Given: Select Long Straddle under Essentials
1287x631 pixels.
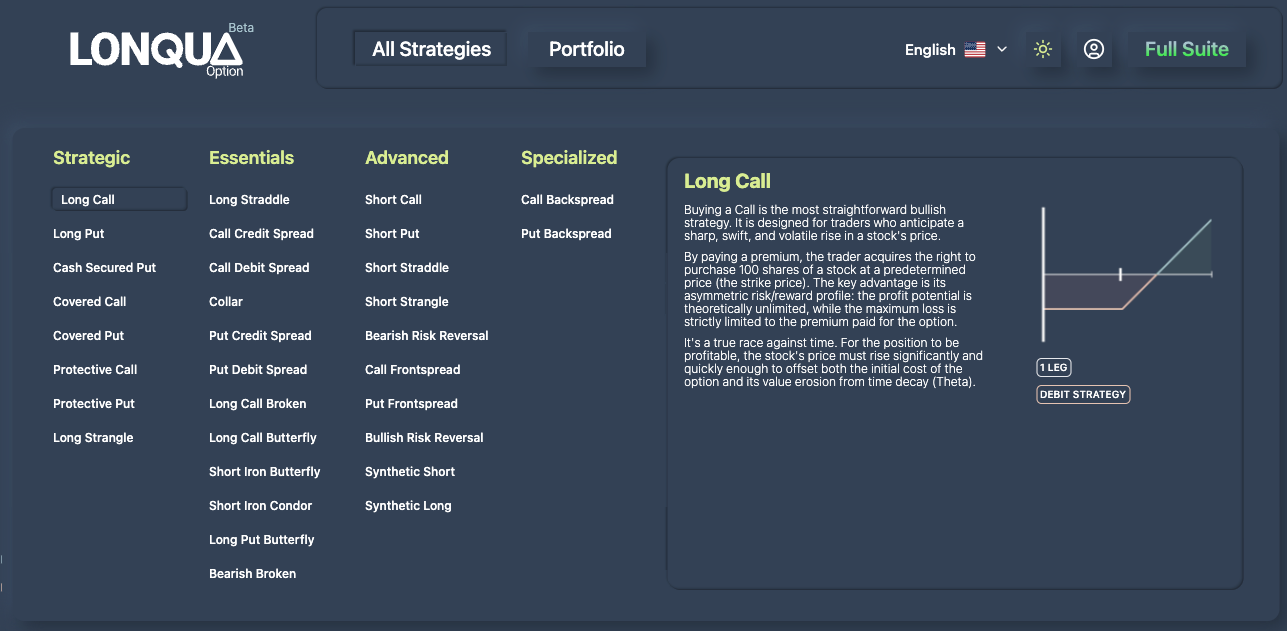Looking at the screenshot, I should tap(249, 199).
